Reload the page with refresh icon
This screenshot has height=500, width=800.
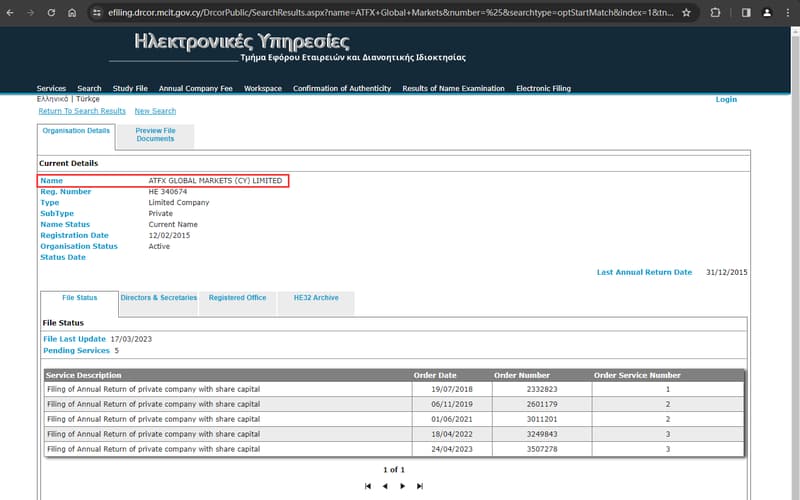[x=51, y=13]
